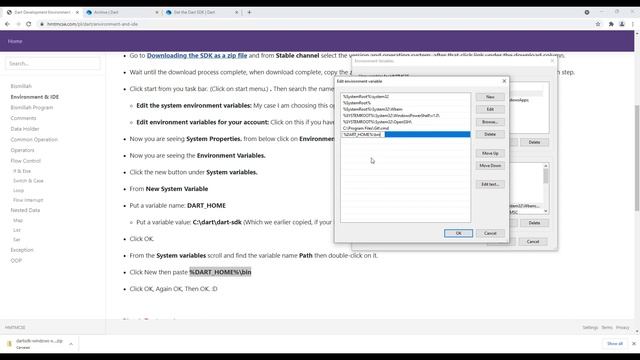The image size is (640, 360).
Task: Click the highlighted %DART_HOME%\bin text in article
Action: 220,272
